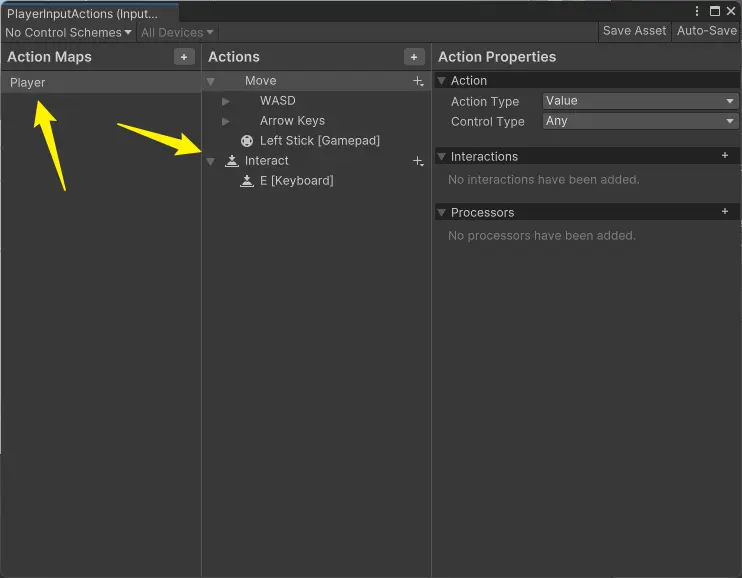Add a new action map with plus button
This screenshot has height=578, width=742.
(184, 57)
